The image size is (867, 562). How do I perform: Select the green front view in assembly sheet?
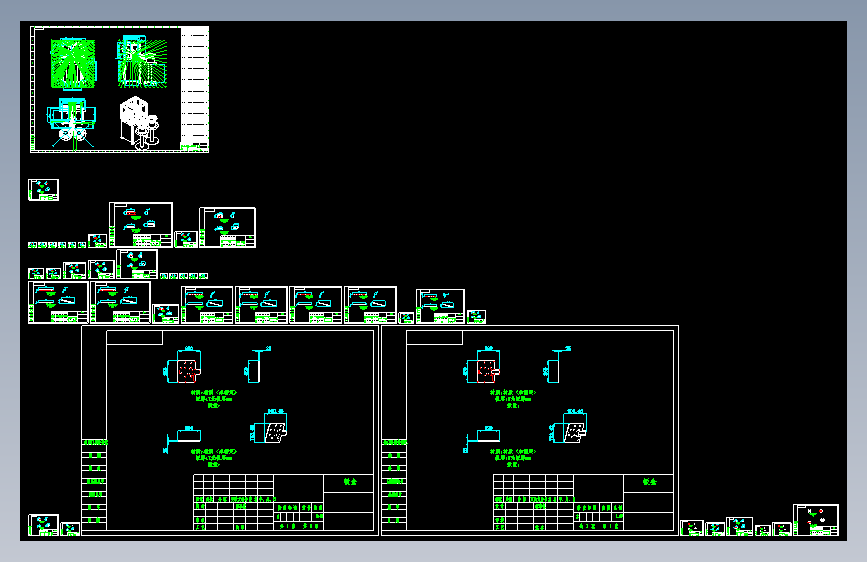(73, 63)
